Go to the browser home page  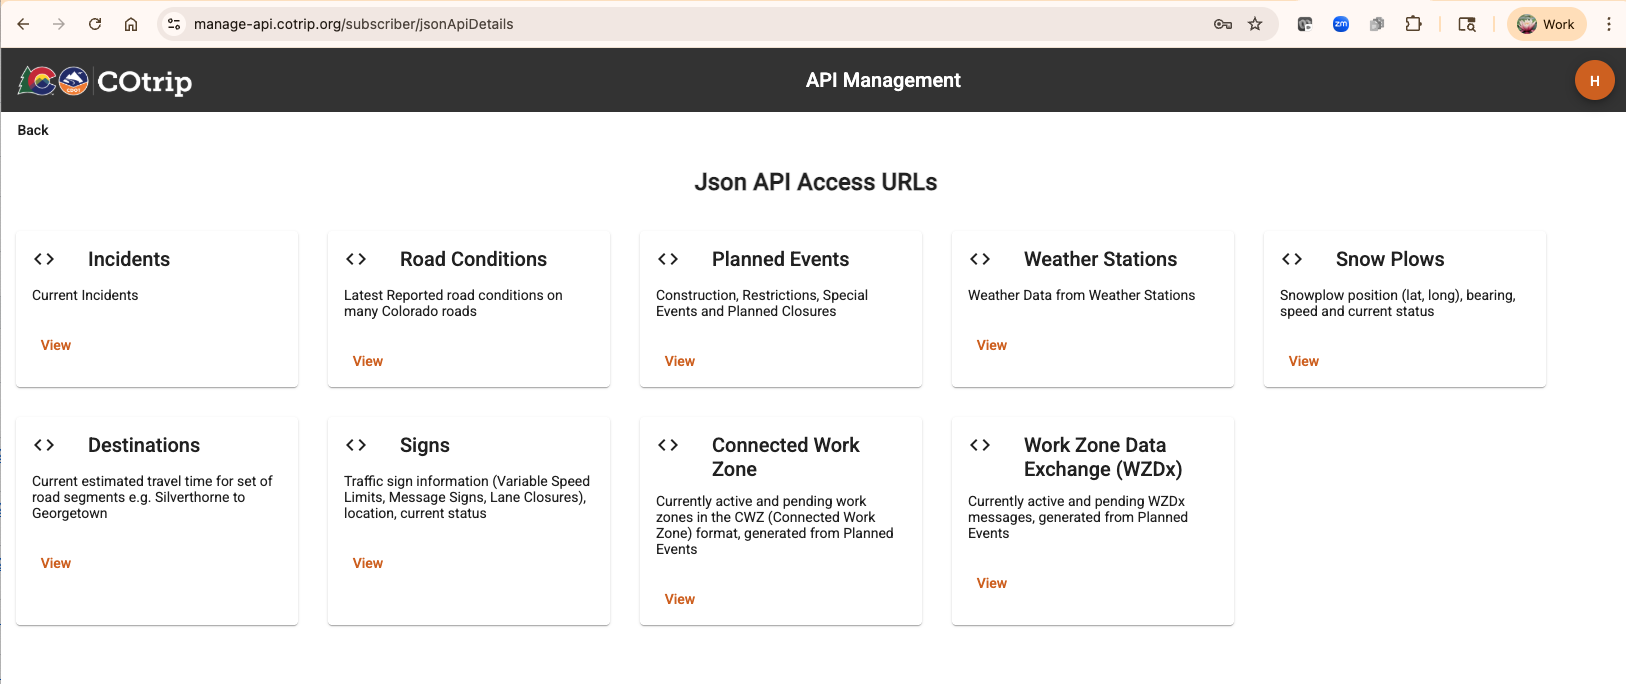pyautogui.click(x=131, y=24)
